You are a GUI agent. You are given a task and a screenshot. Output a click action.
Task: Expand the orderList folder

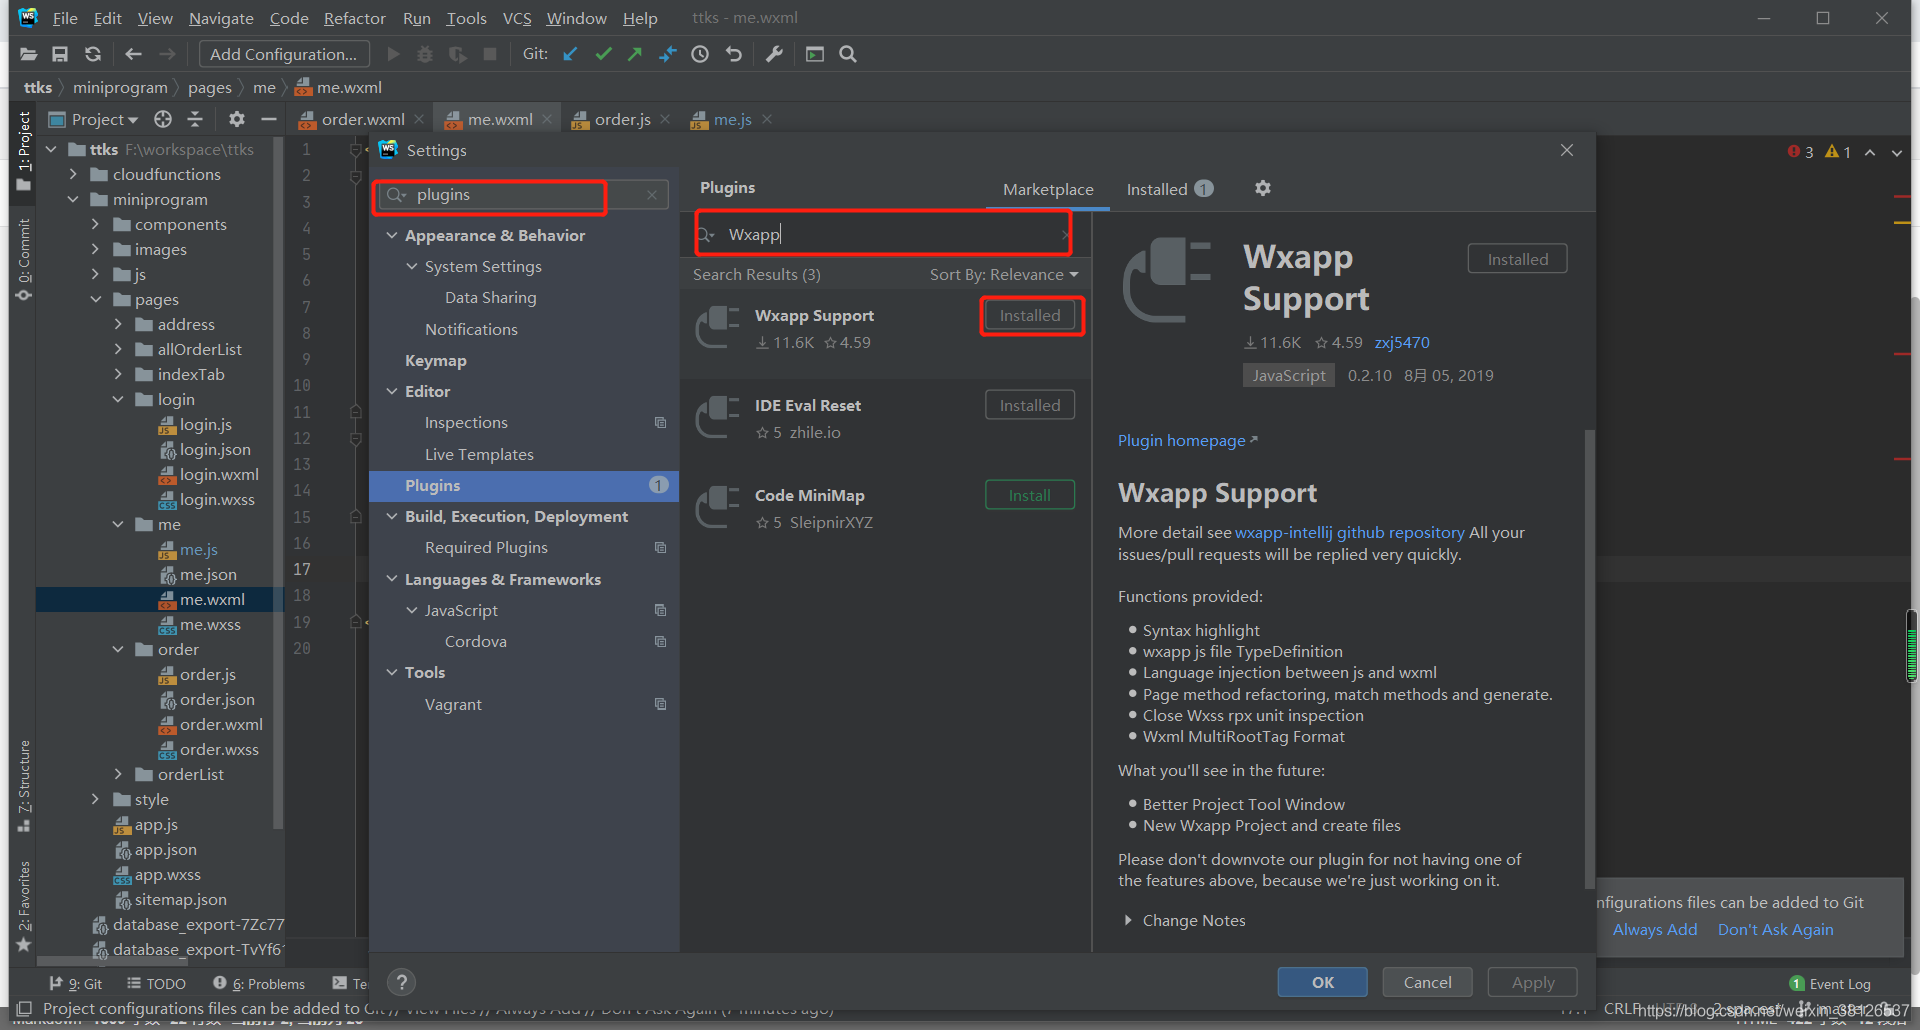118,774
